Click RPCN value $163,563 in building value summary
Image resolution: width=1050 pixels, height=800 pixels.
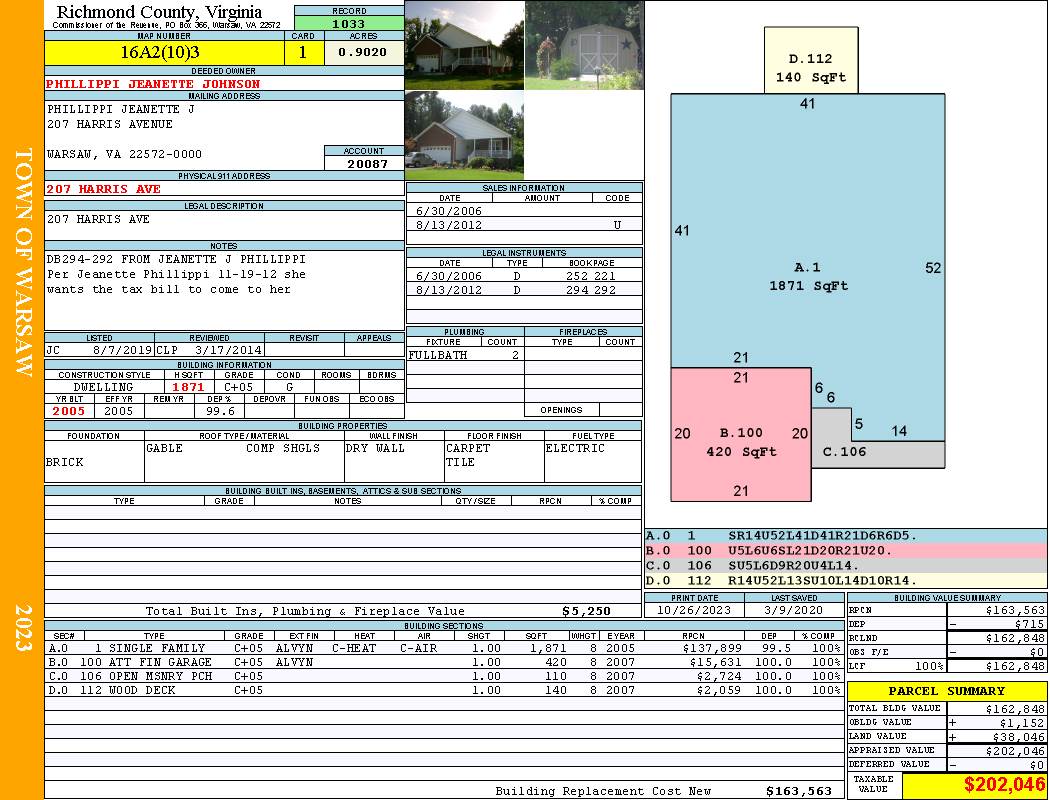coord(1015,610)
